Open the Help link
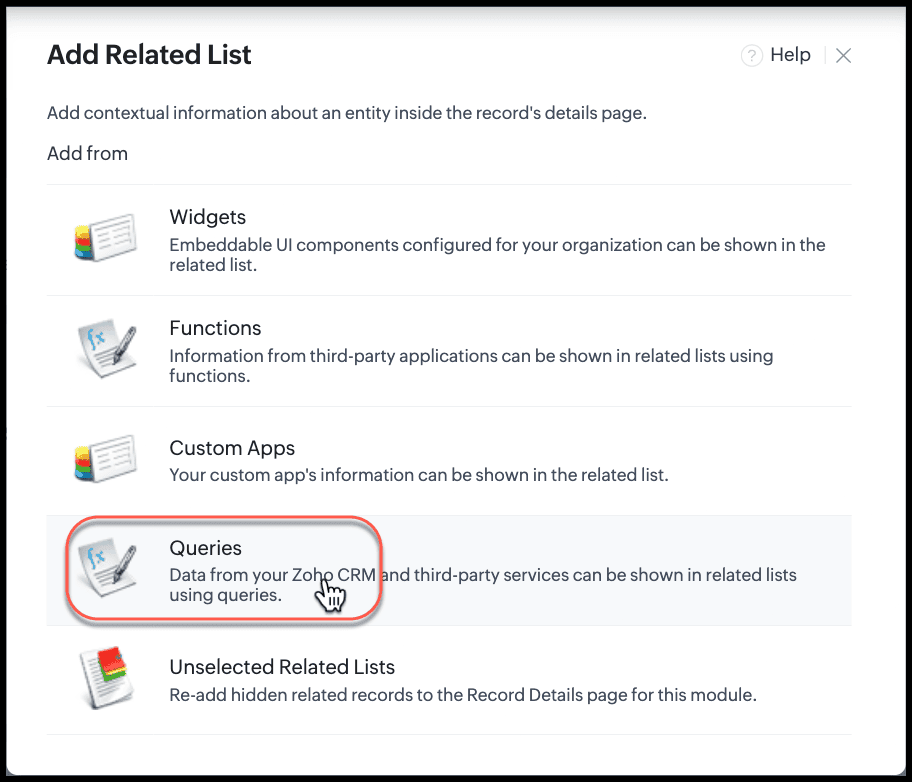Screen dimensions: 912x782 [790, 55]
